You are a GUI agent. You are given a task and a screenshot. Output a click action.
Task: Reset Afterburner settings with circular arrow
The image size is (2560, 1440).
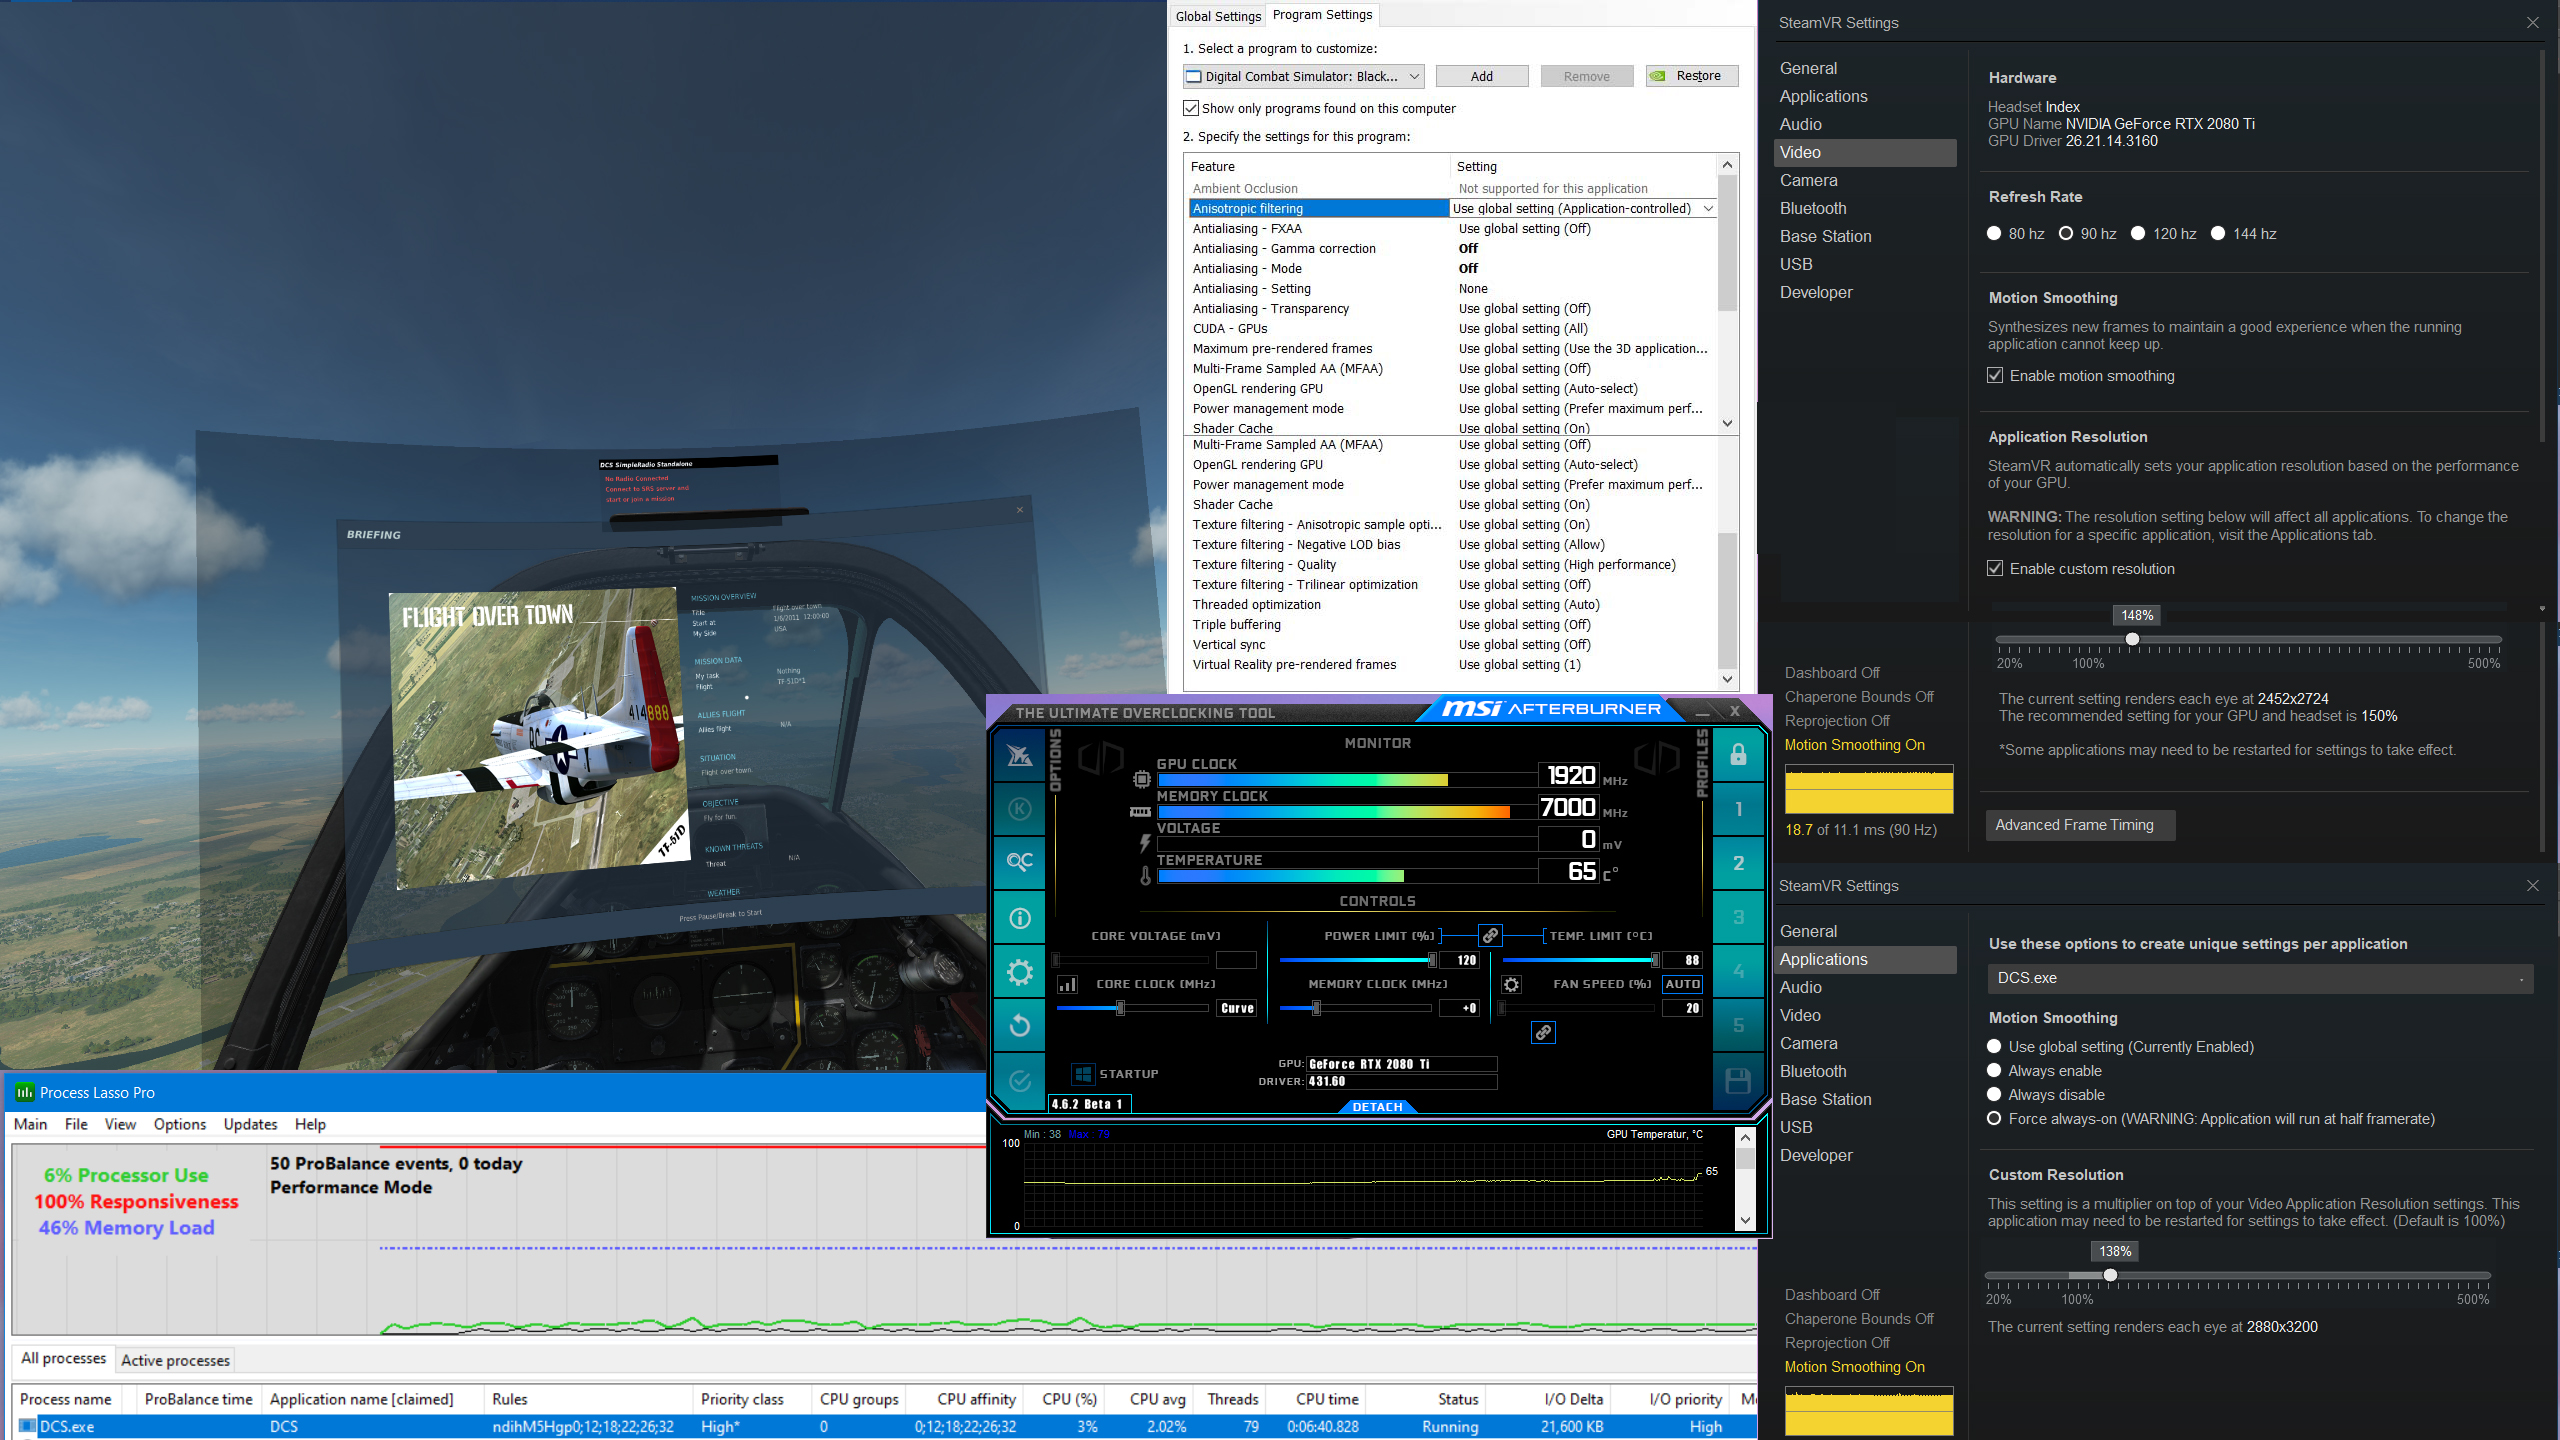coord(1019,1025)
